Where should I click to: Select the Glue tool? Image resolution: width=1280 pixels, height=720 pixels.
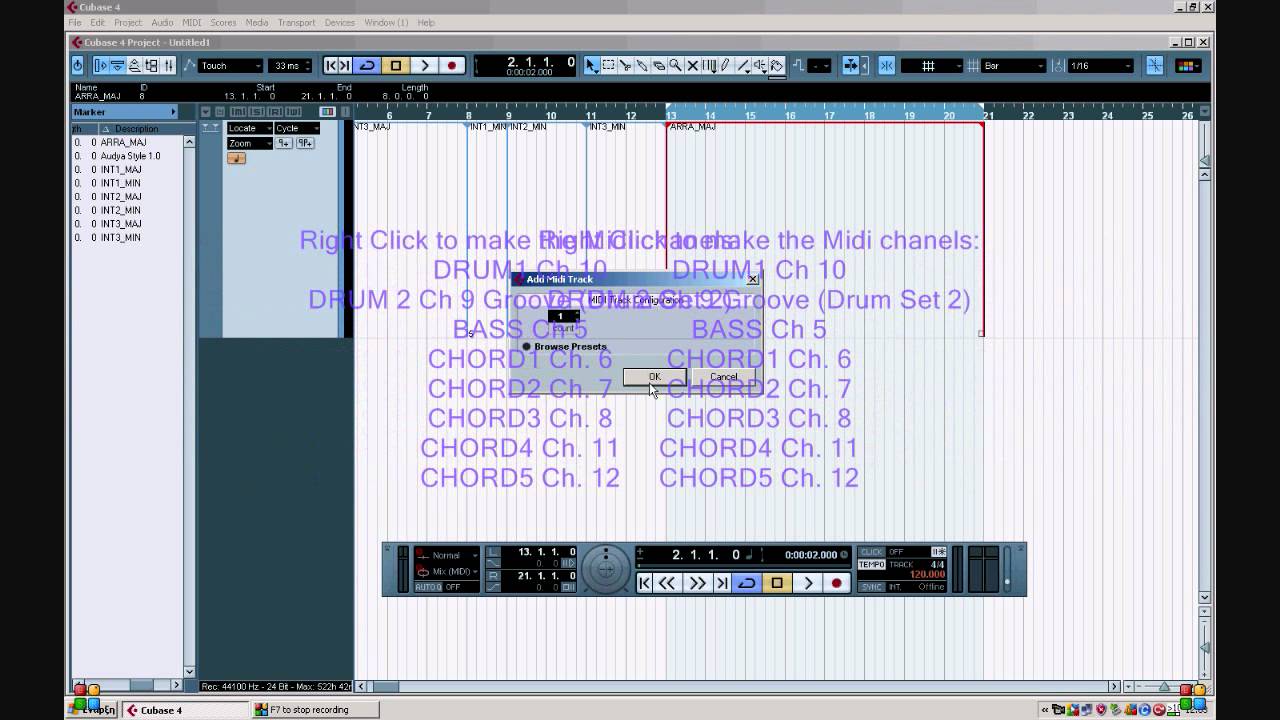tap(642, 66)
